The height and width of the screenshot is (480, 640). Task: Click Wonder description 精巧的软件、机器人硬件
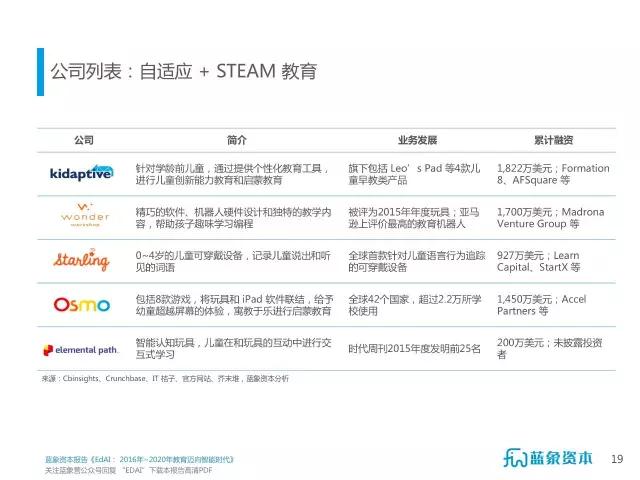(233, 218)
